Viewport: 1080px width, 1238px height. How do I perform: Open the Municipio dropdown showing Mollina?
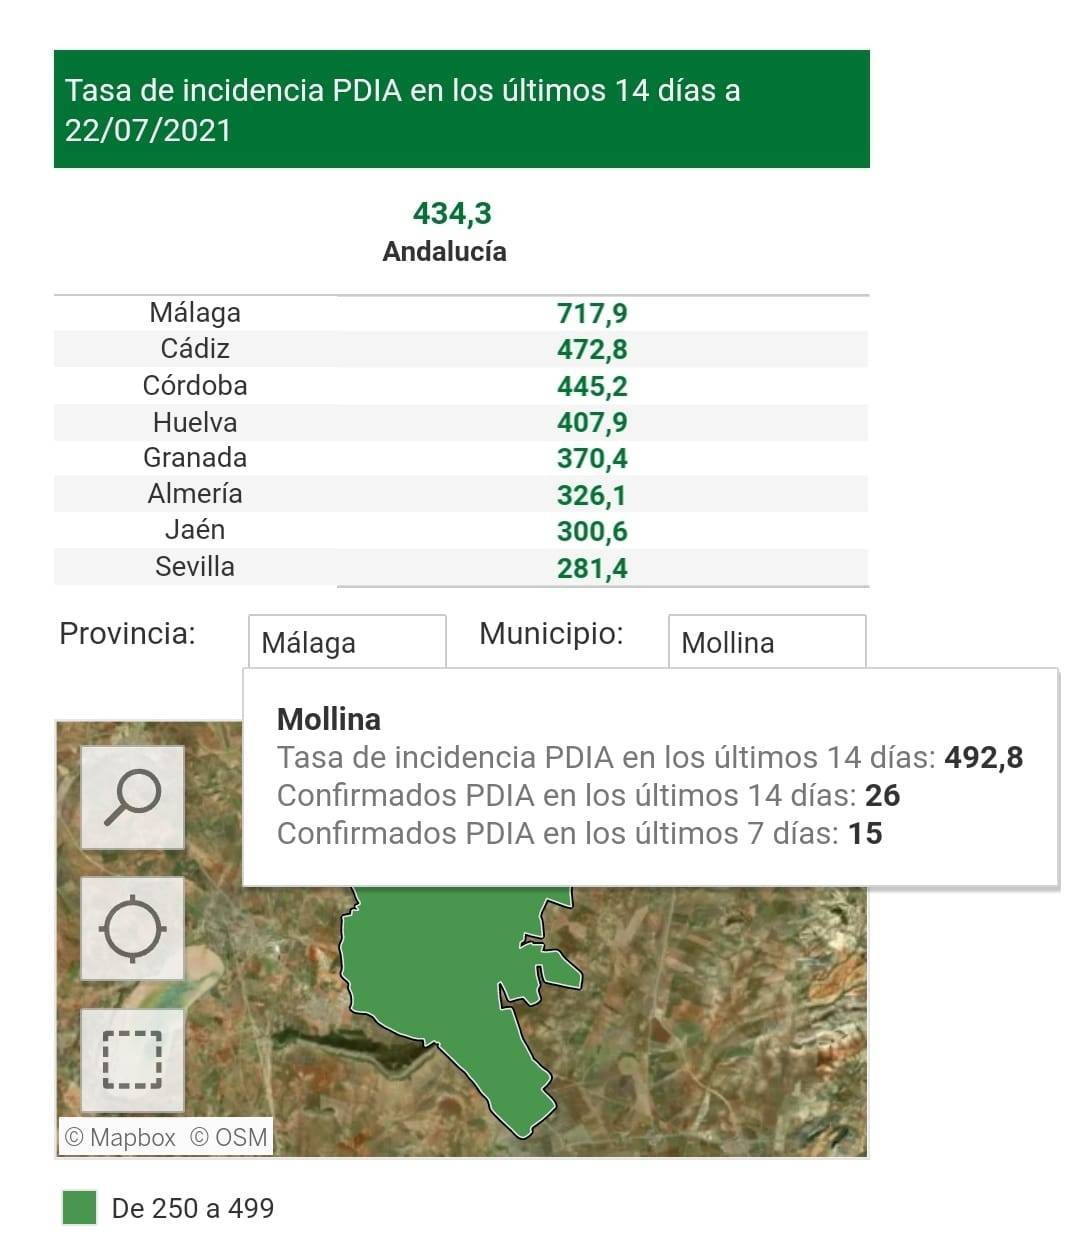pos(766,642)
